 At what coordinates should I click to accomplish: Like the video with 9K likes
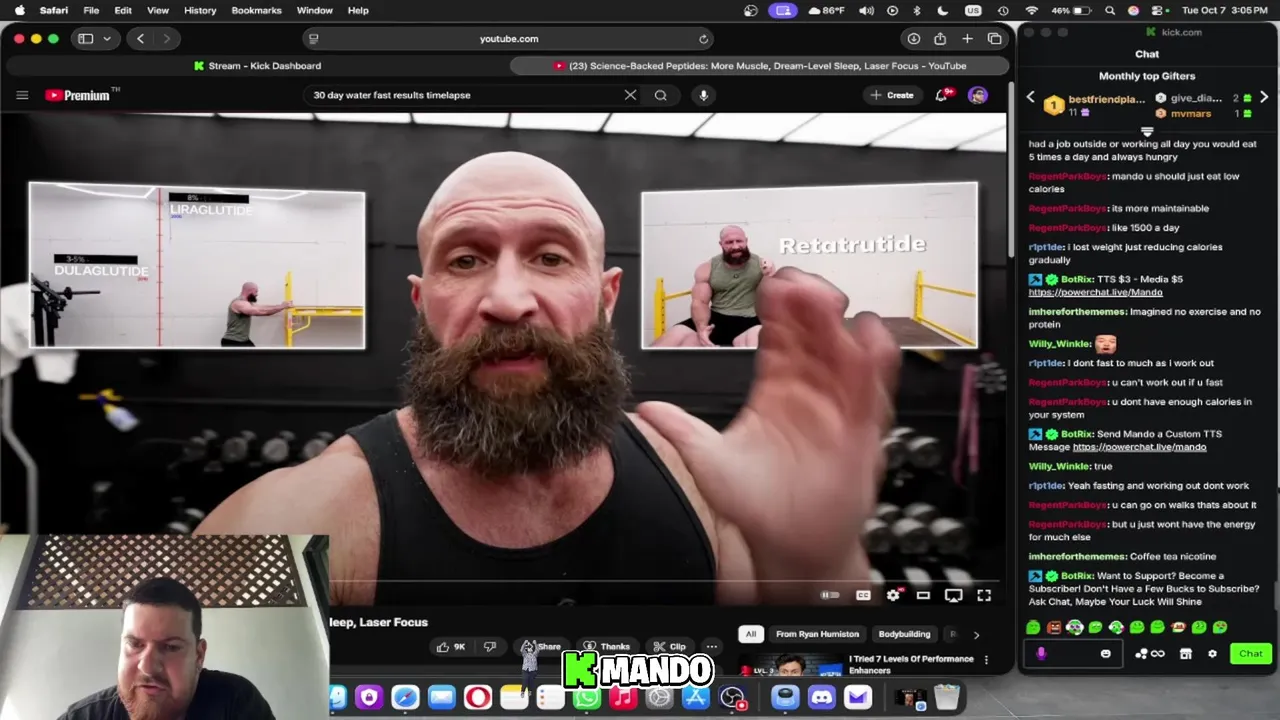[450, 647]
